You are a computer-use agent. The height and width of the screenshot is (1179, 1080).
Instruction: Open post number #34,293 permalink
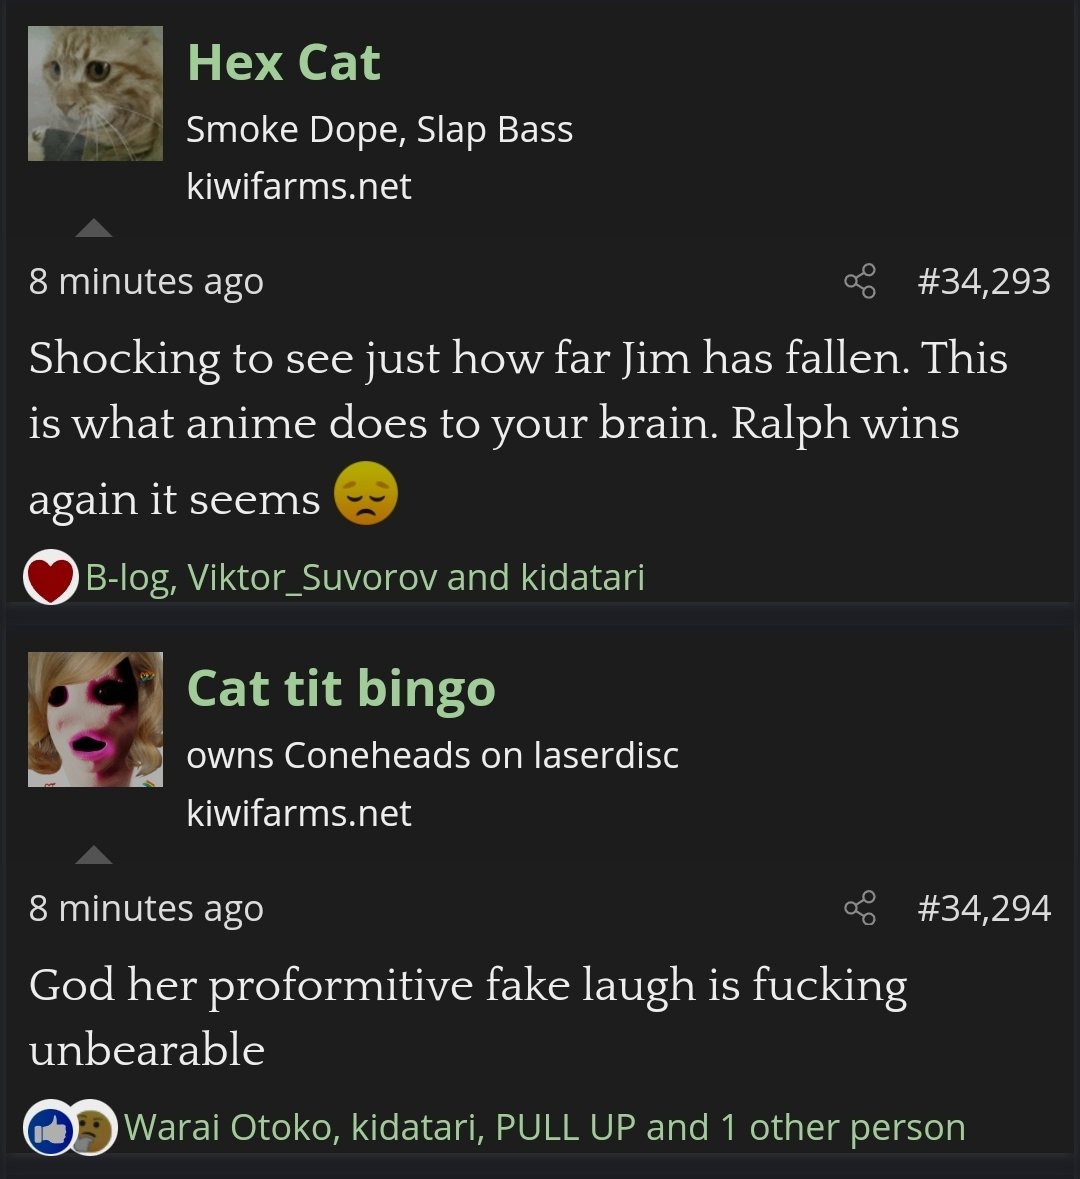point(984,282)
